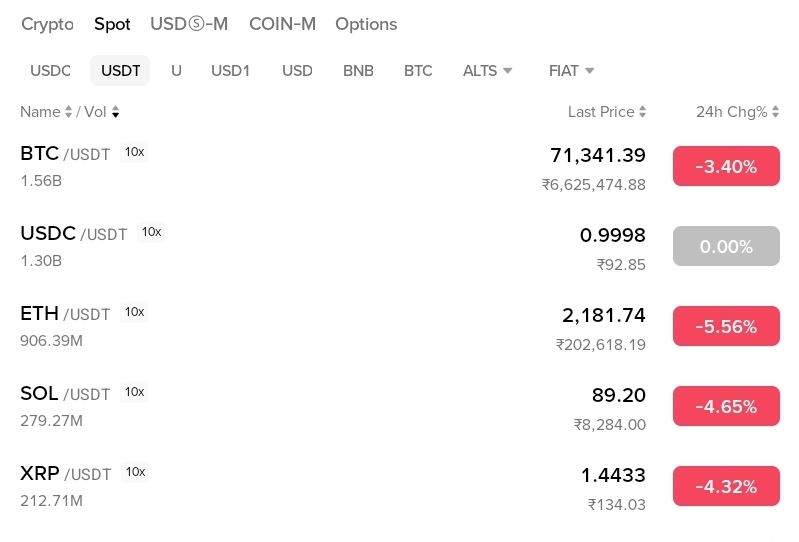
Task: Open the XRP/USDT pair row
Action: coord(300,486)
